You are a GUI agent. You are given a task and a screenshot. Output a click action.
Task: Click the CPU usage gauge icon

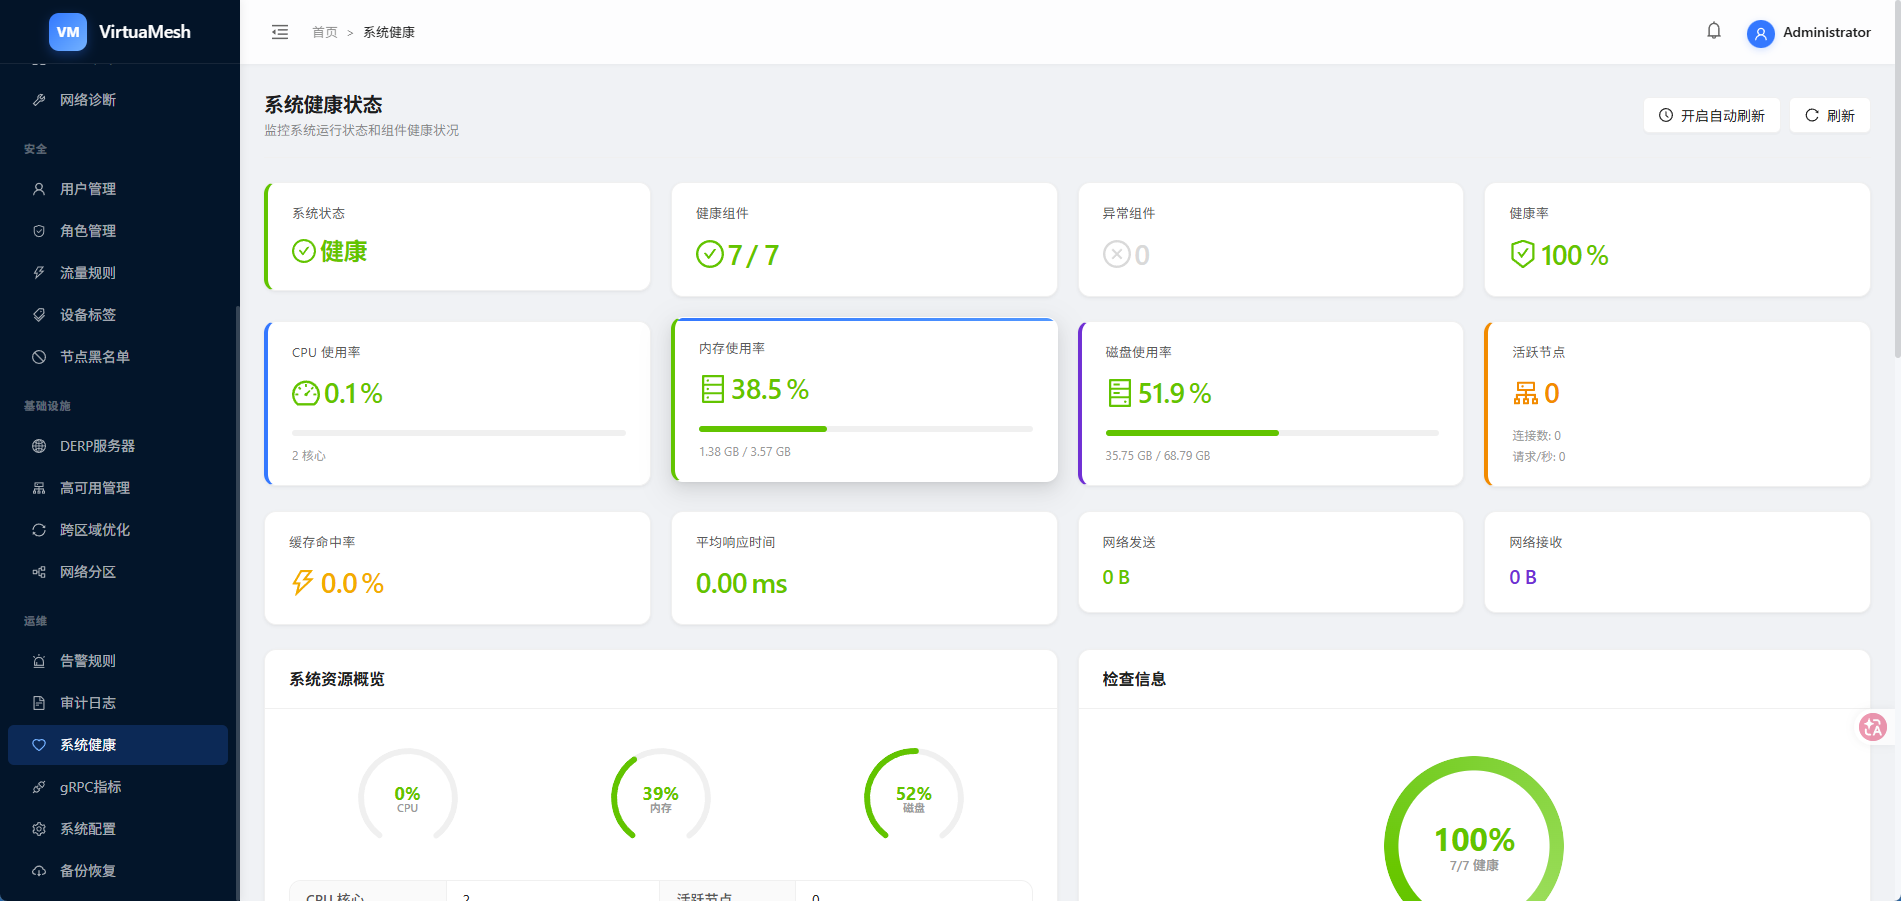[x=305, y=393]
